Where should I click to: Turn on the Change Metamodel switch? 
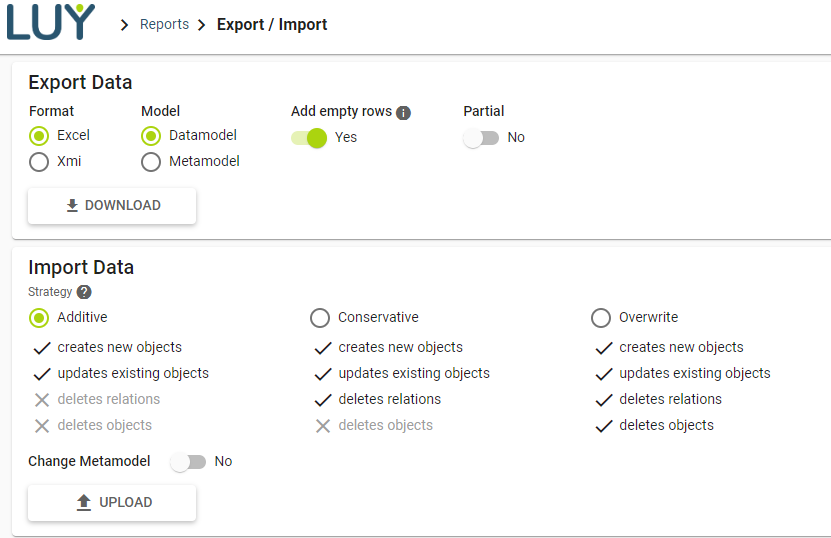188,462
